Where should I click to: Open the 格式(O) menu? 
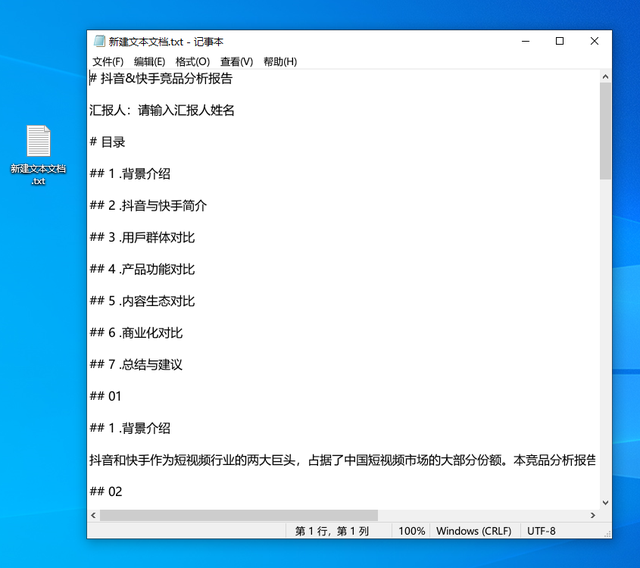(x=193, y=62)
